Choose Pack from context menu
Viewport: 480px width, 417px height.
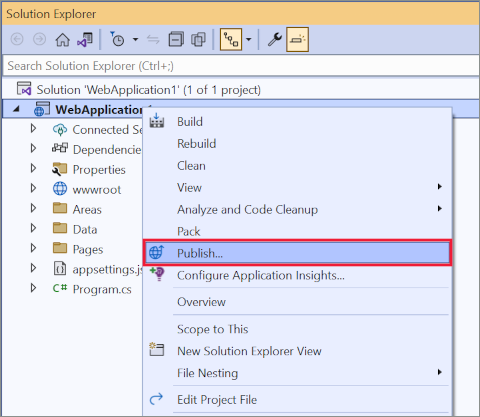[298, 231]
